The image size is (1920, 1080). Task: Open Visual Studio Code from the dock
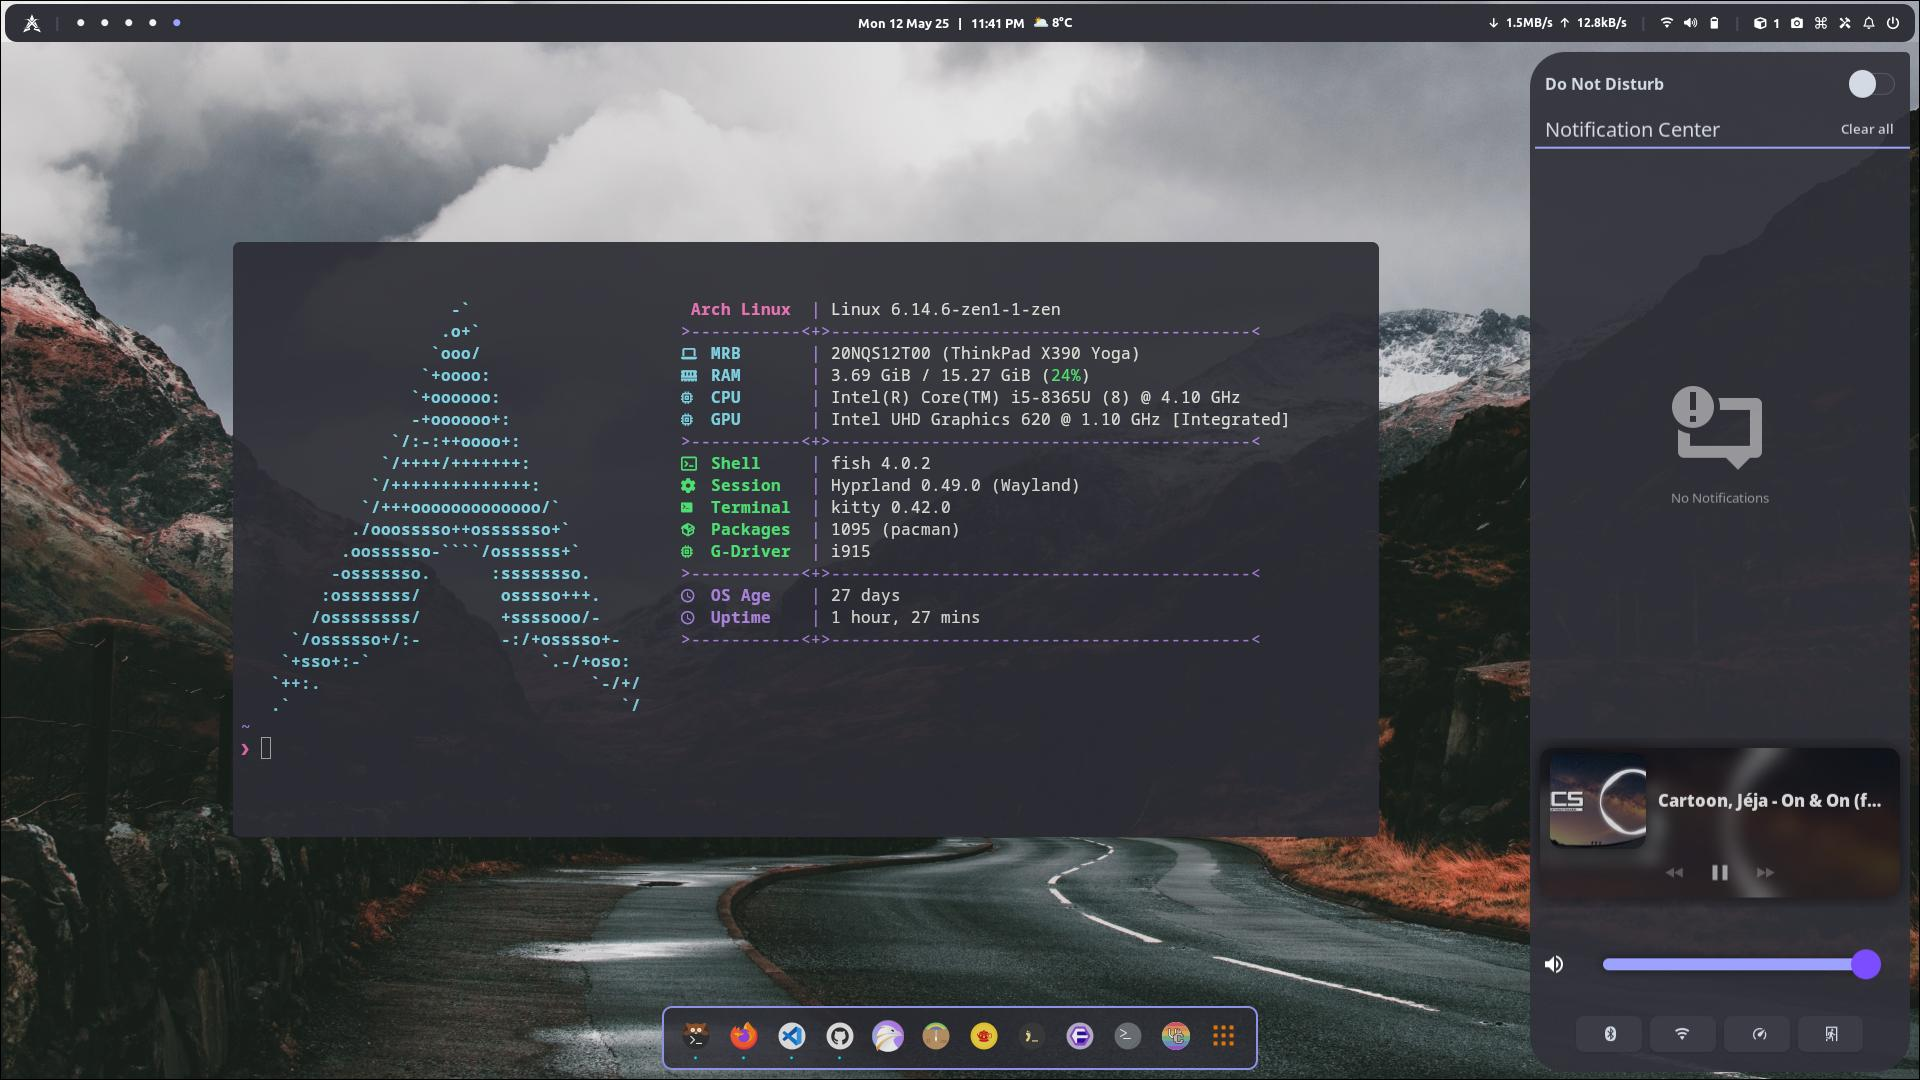pyautogui.click(x=792, y=1036)
